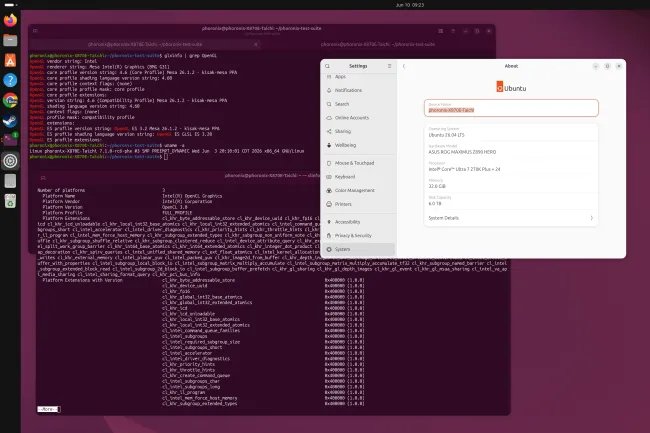Click the ASUS ROG MAXIMUS hardware model row
This screenshot has width=650, height=433.
(x=511, y=150)
